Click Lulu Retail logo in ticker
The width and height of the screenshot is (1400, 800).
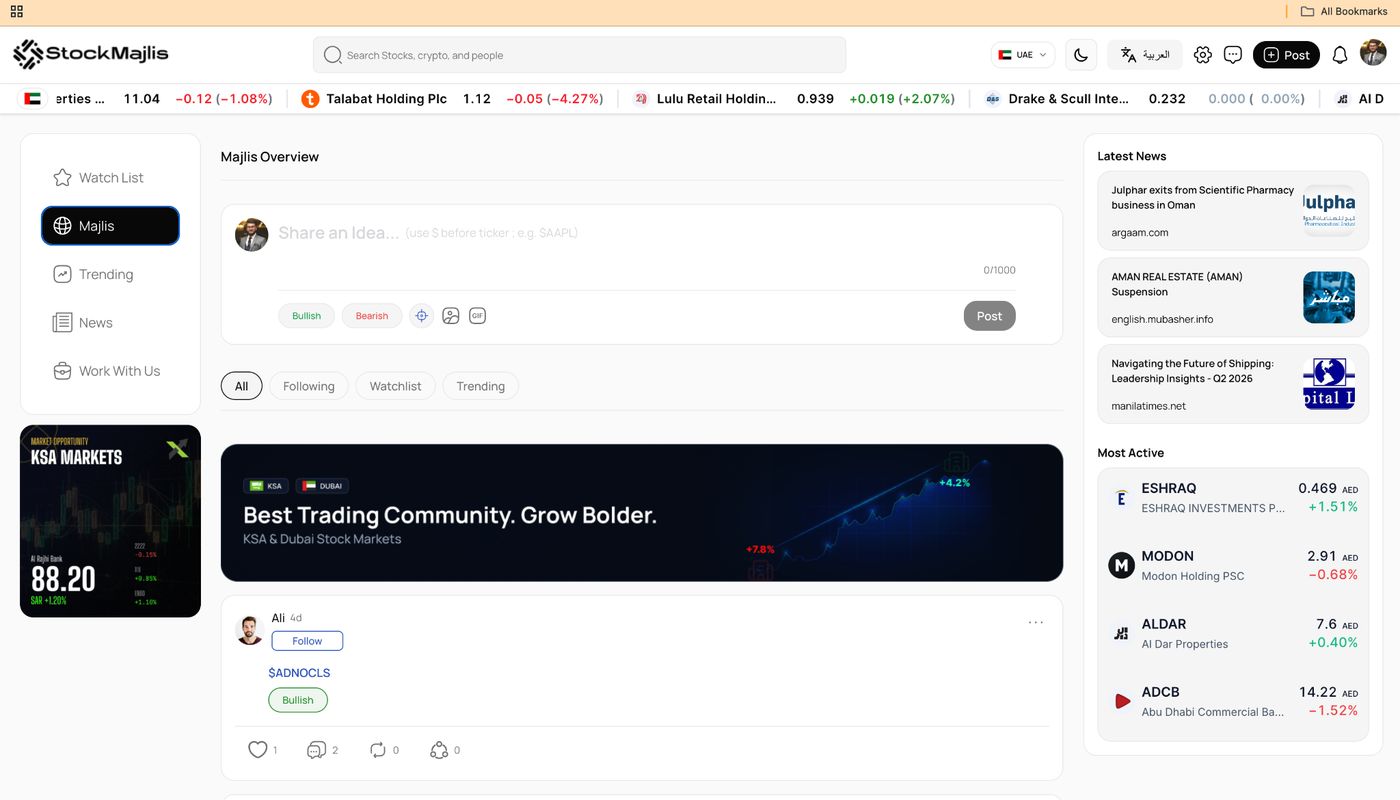tap(641, 99)
